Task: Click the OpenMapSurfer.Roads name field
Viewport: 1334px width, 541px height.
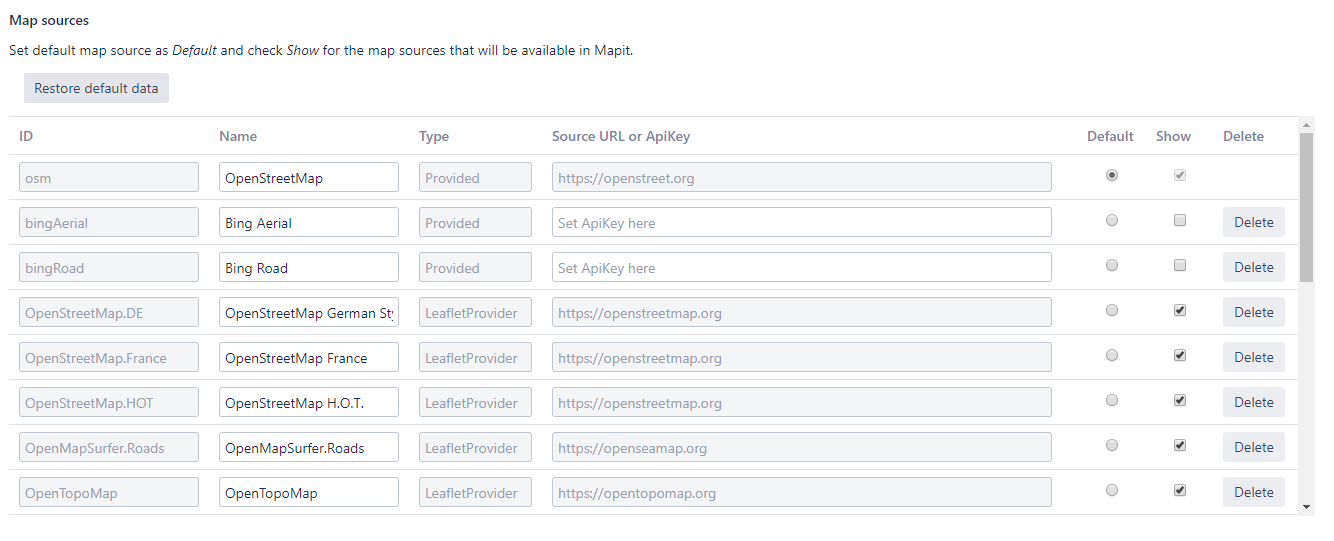Action: coord(308,448)
